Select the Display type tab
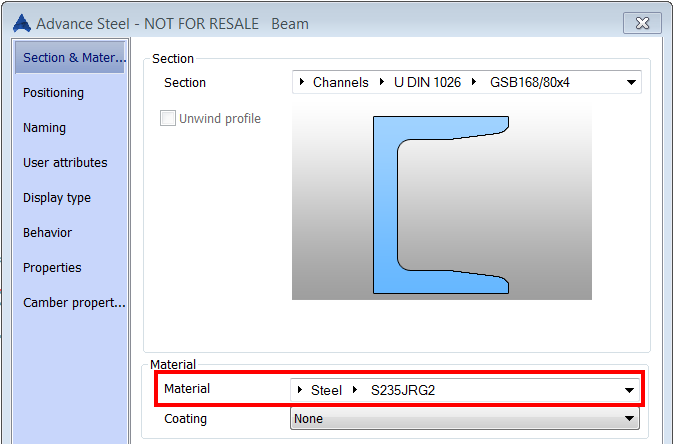The height and width of the screenshot is (444, 673). [x=57, y=198]
